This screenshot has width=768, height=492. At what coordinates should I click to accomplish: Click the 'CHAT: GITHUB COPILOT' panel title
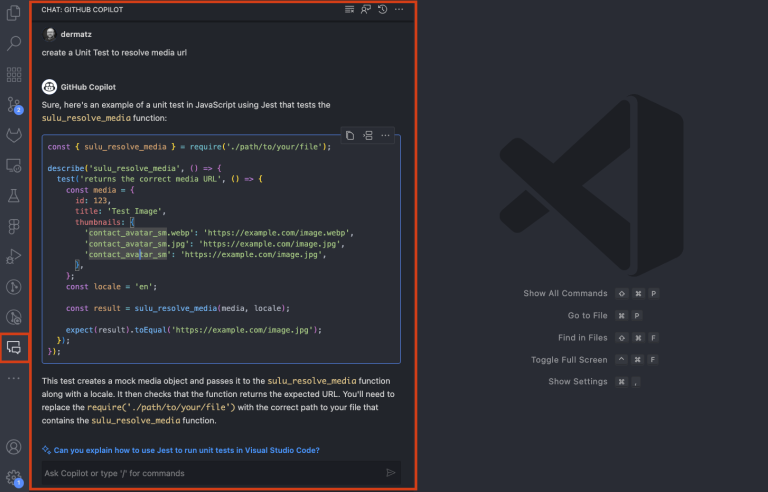82,9
